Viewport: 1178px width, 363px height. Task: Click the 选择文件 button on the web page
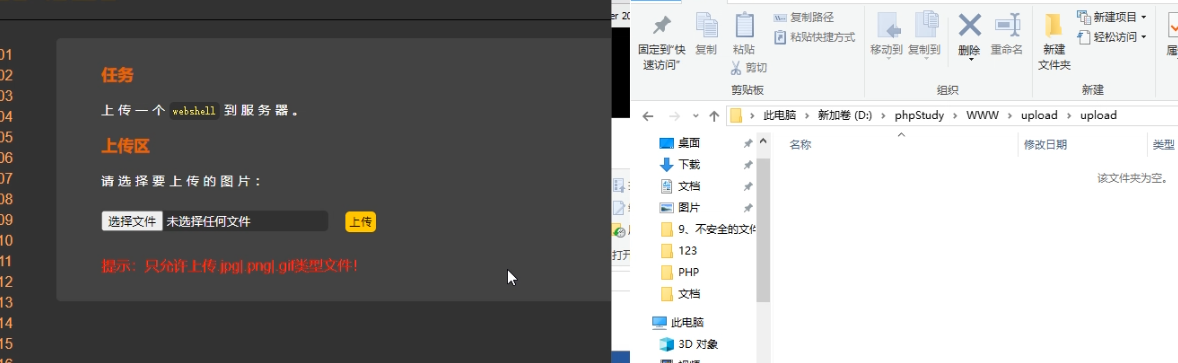click(132, 221)
